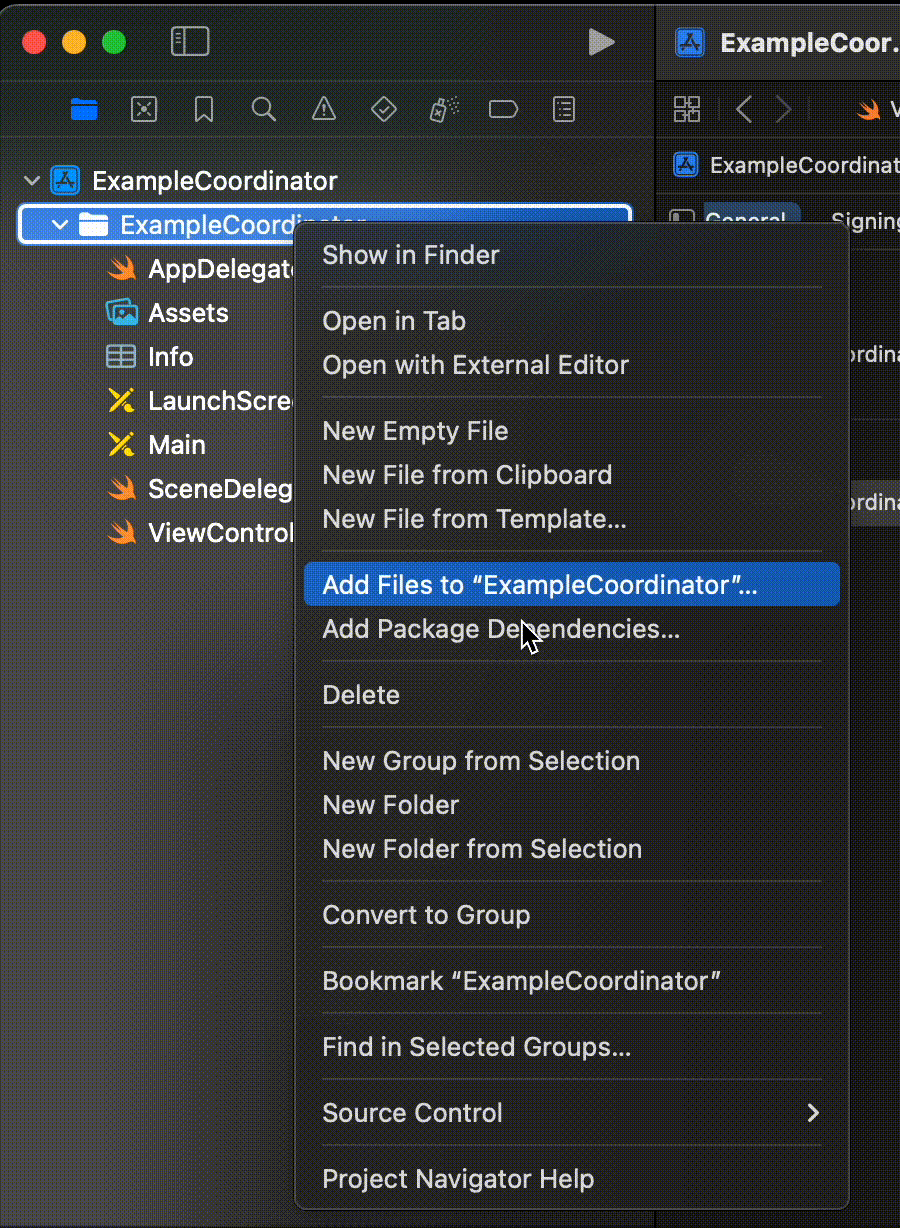Screen dimensions: 900x1228
Task: Open Project Navigator Help
Action: tap(572, 1179)
